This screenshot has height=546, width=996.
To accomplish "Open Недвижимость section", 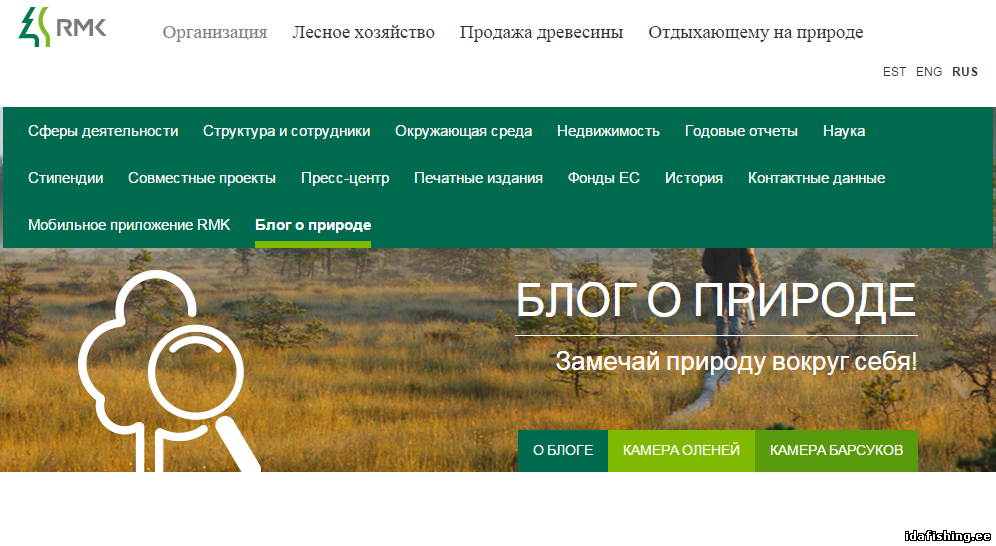I will click(608, 131).
